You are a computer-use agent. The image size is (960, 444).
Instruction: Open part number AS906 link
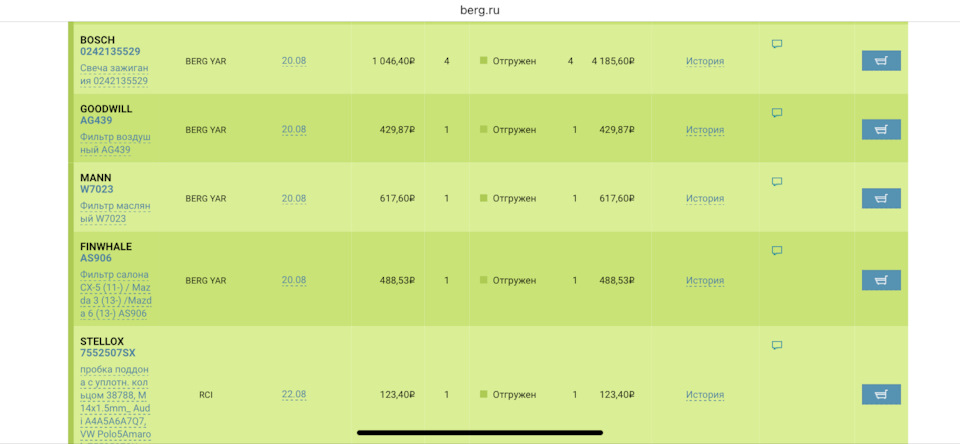(x=96, y=258)
